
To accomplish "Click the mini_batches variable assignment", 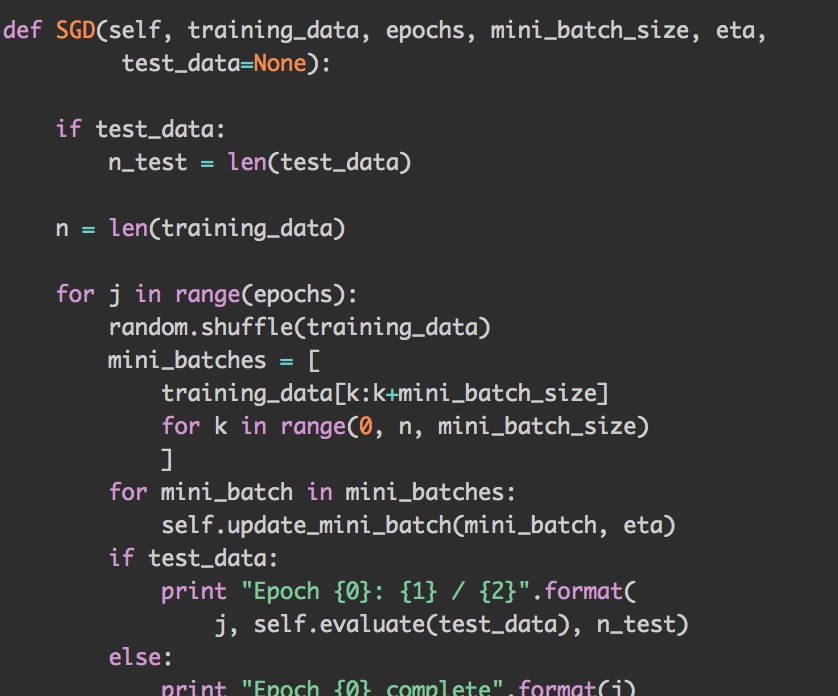I will (x=187, y=360).
